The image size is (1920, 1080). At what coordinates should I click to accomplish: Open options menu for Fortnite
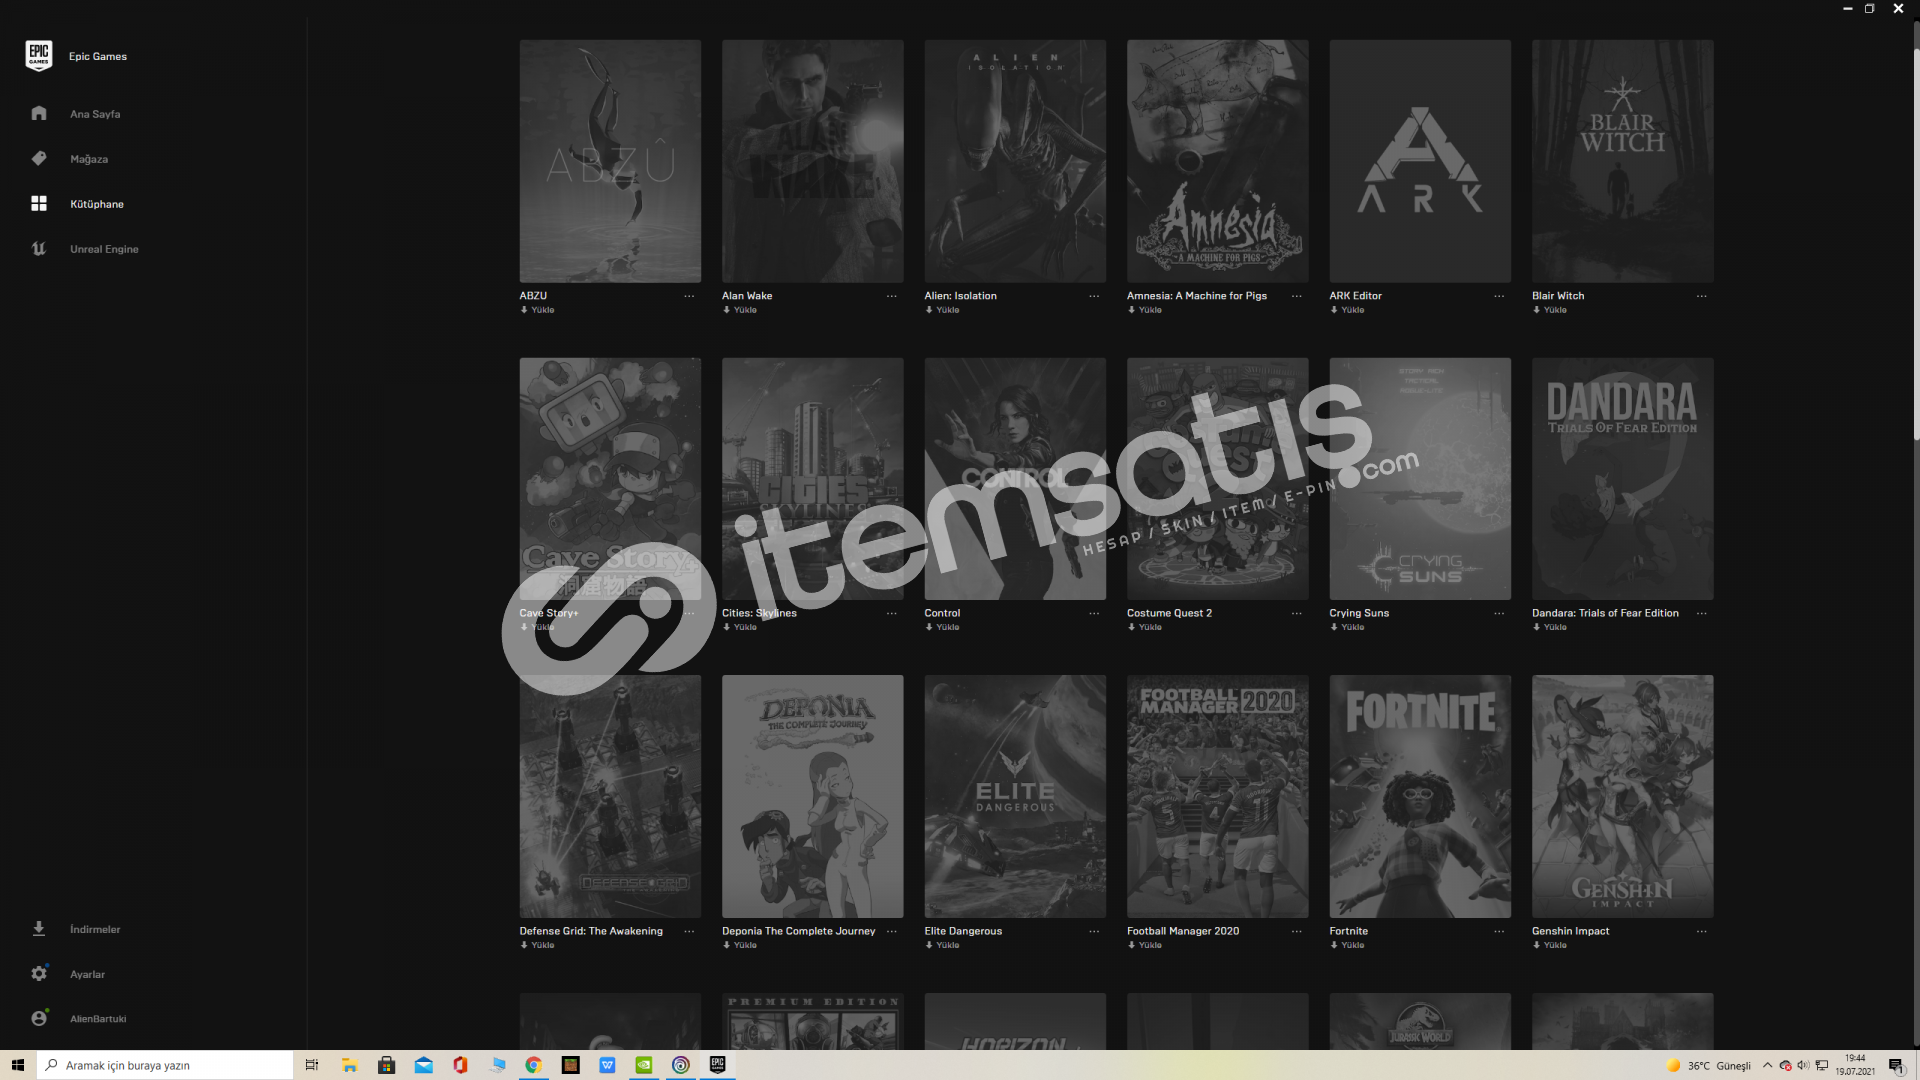pos(1499,931)
